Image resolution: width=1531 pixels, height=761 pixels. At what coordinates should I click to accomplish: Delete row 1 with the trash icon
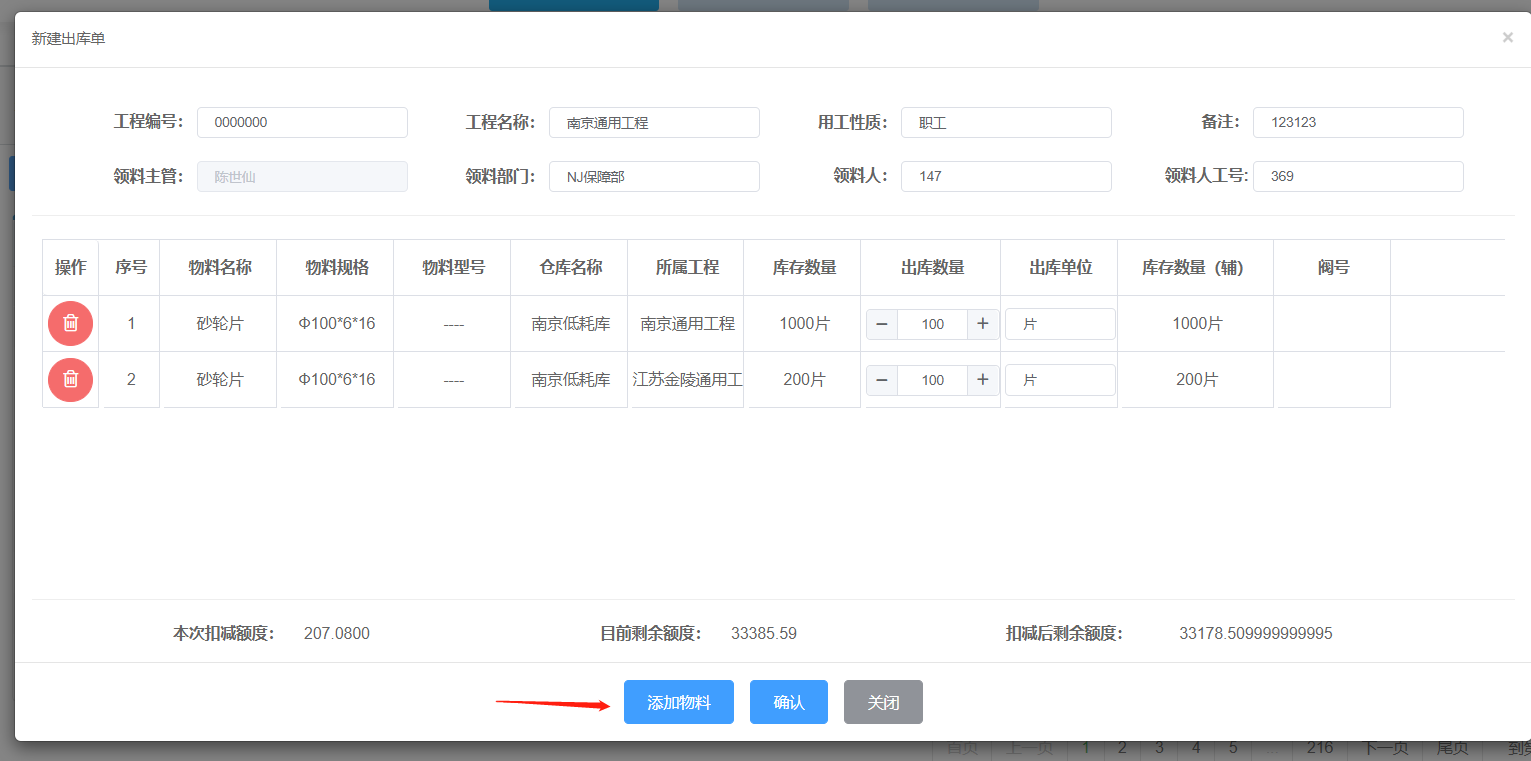[x=70, y=323]
